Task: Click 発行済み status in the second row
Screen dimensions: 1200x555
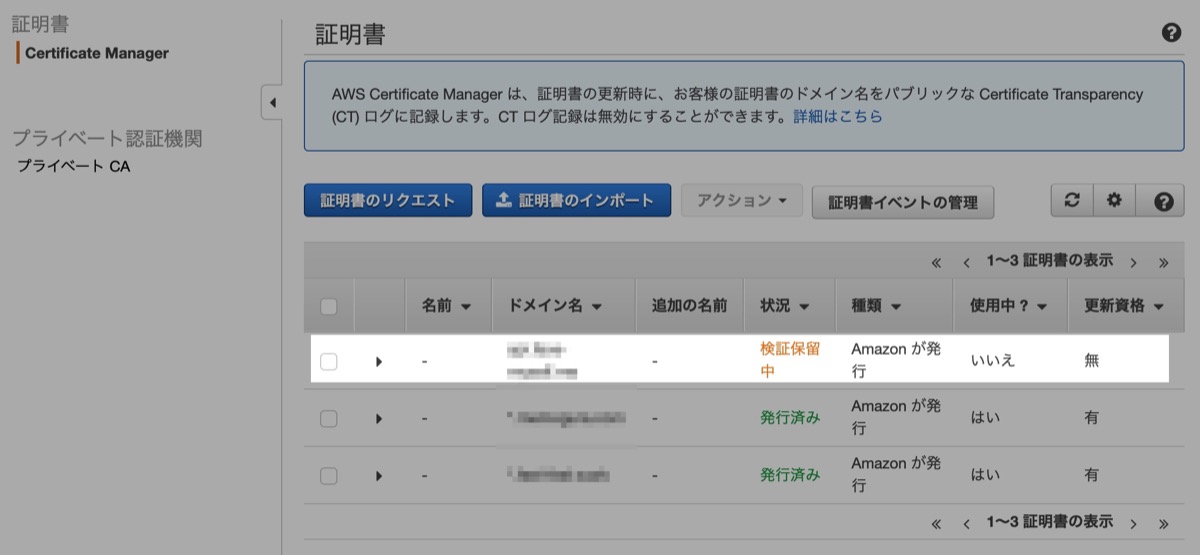Action: (x=790, y=417)
